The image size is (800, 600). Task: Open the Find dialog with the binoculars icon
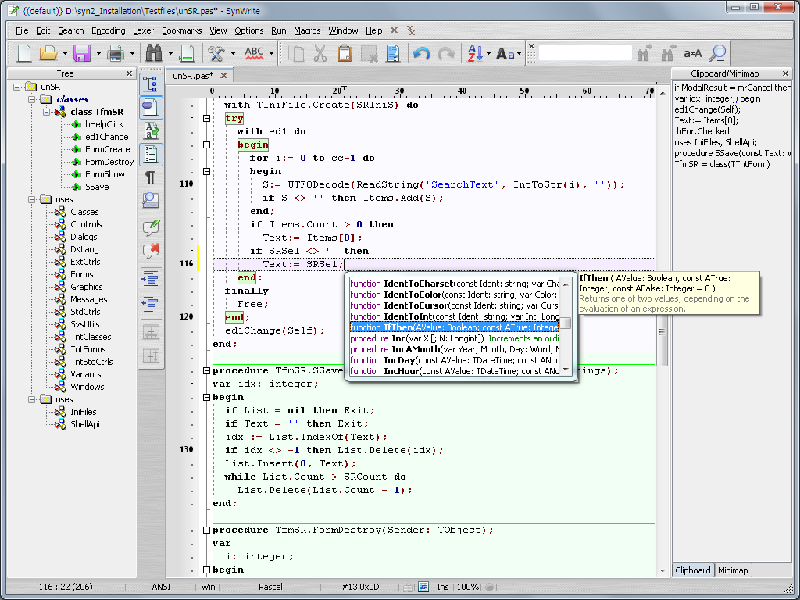pyautogui.click(x=154, y=53)
